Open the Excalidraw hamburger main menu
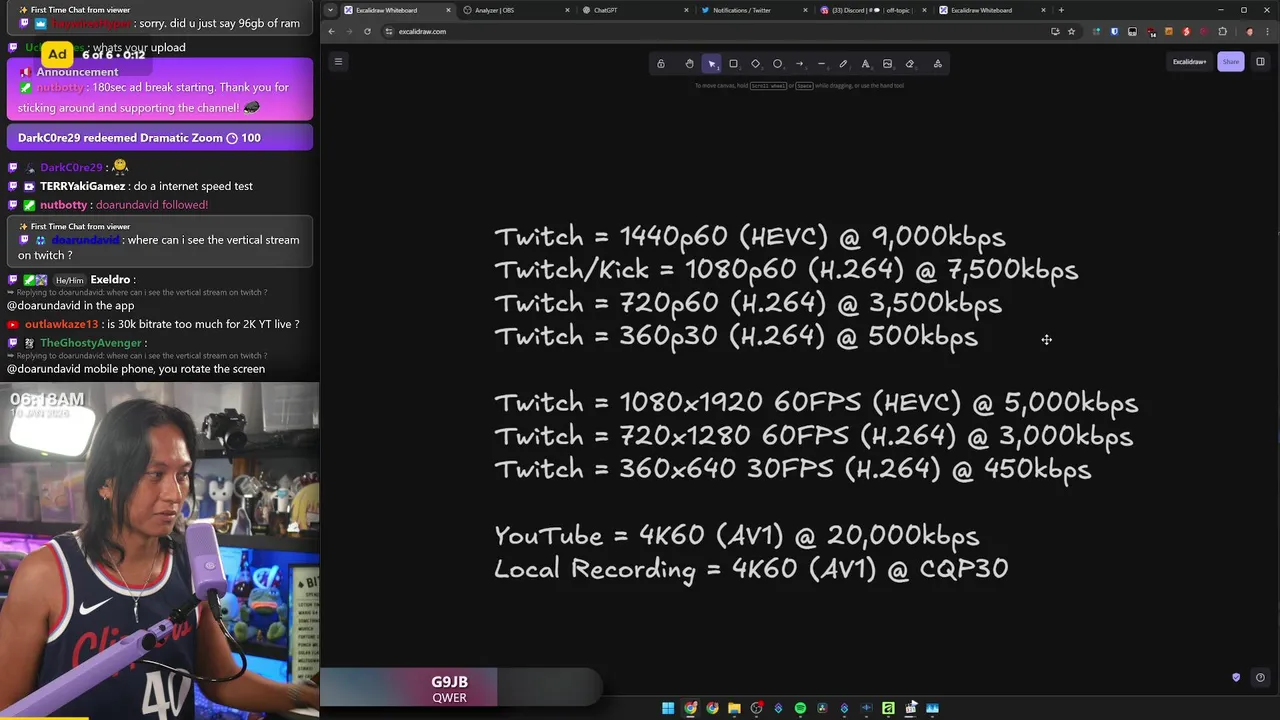 [x=338, y=61]
